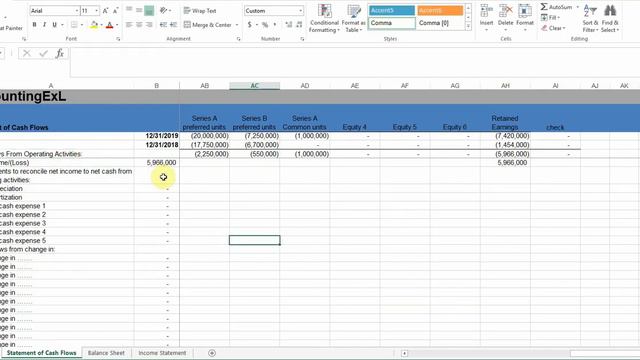640x360 pixels.
Task: Open the text orientation tool
Action: click(164, 10)
